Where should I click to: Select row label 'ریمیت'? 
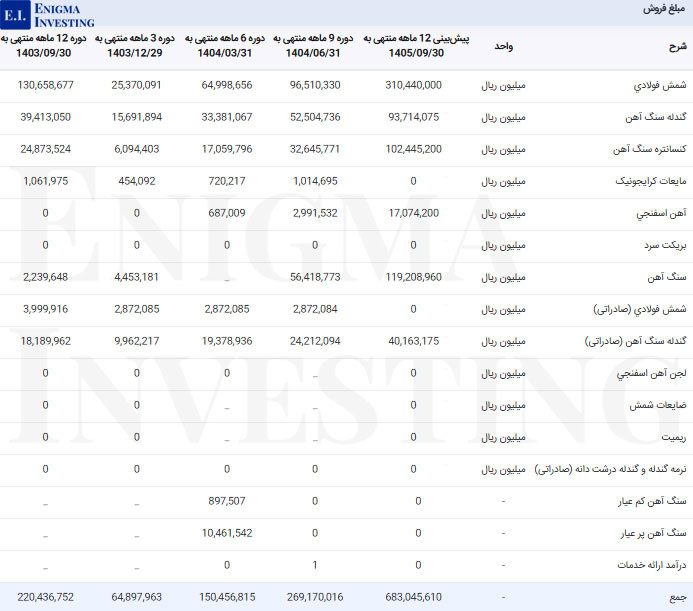(x=674, y=437)
